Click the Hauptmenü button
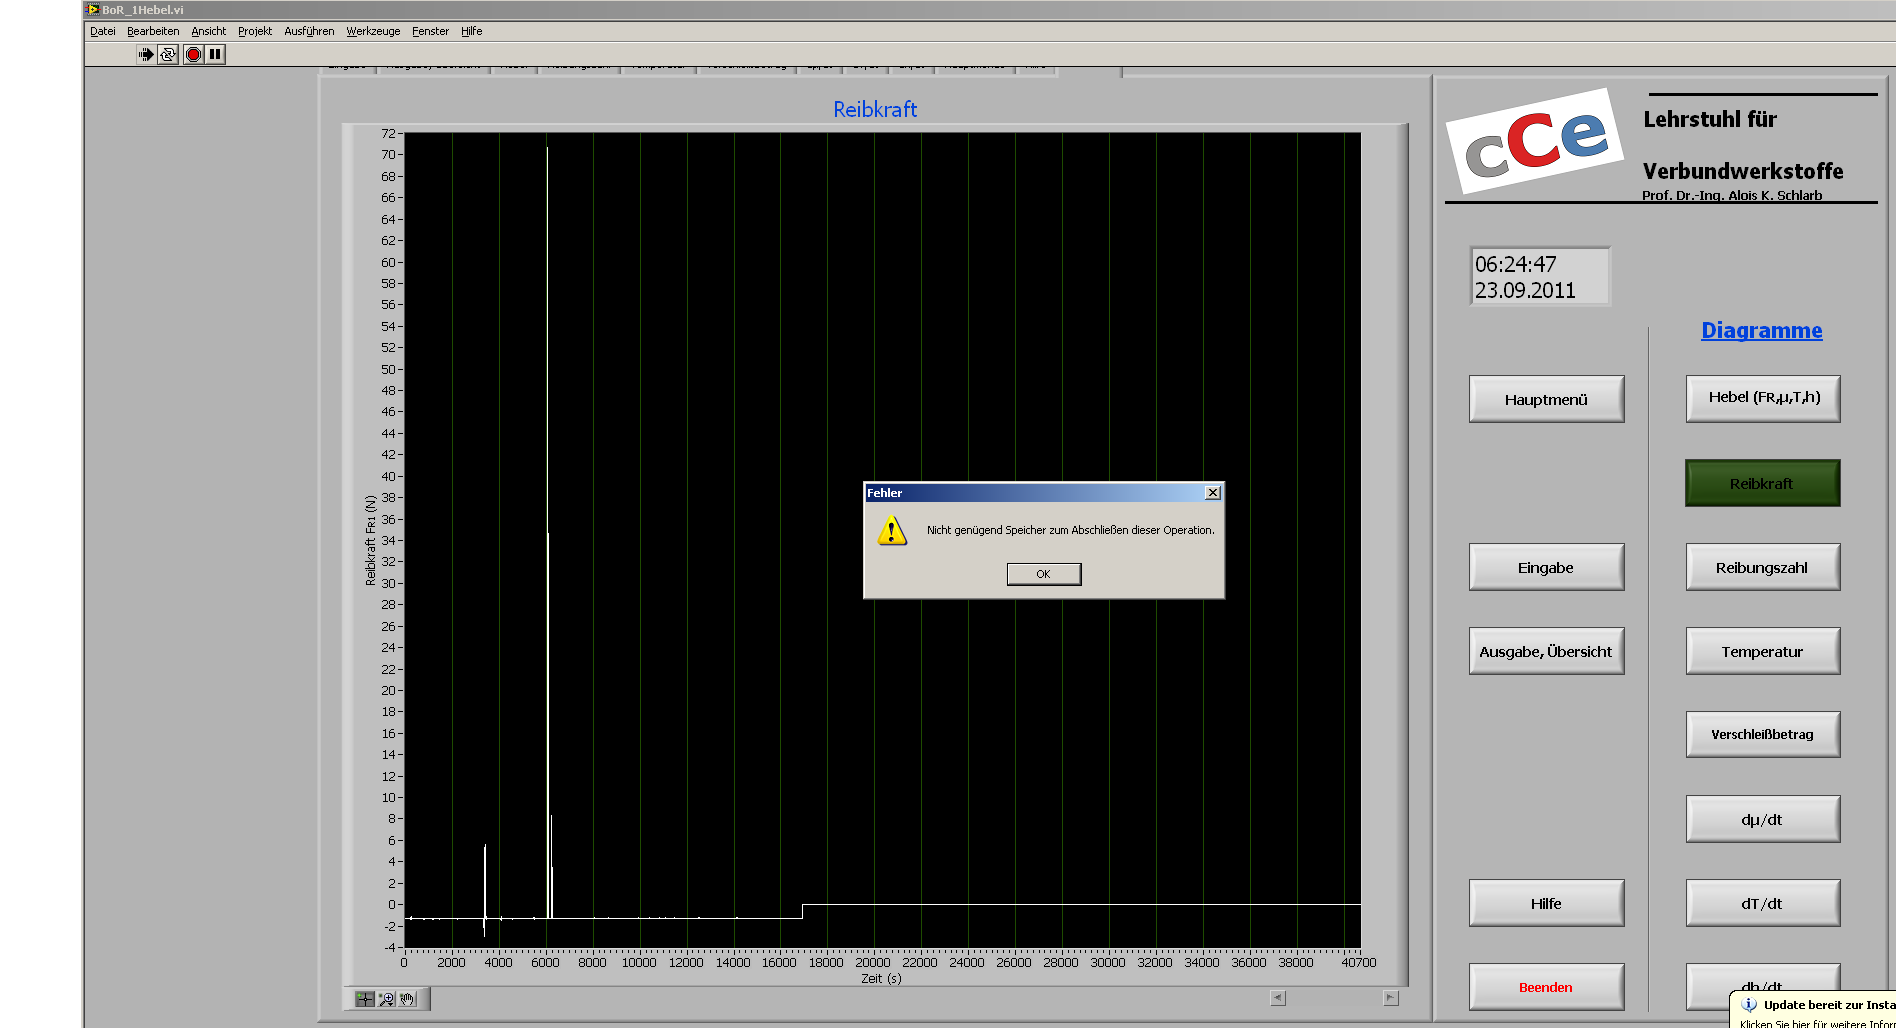The image size is (1896, 1028). coord(1546,399)
